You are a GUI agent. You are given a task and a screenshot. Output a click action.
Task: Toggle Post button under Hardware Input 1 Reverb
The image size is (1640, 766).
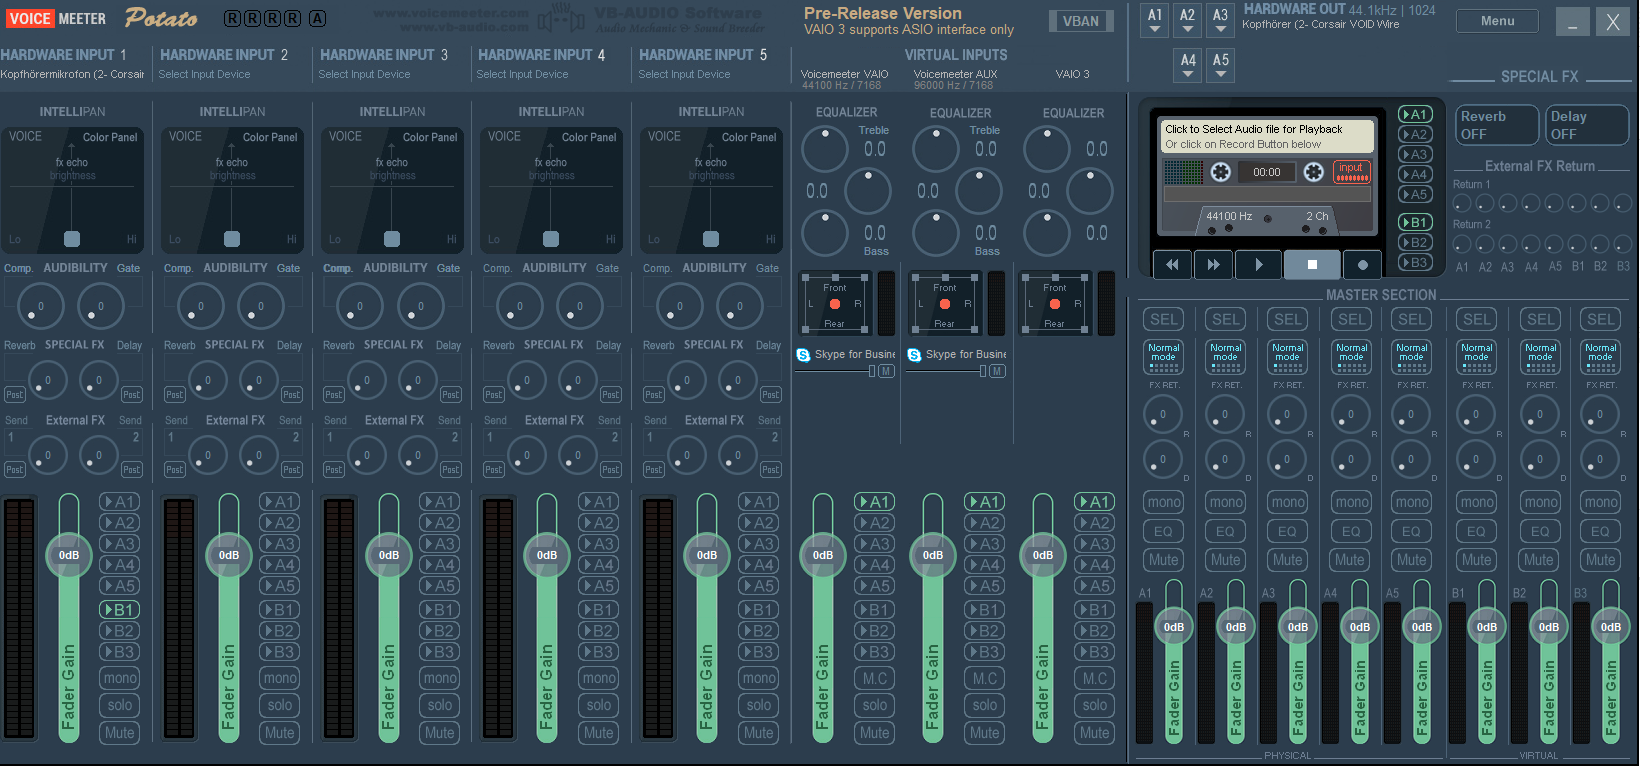click(x=14, y=395)
